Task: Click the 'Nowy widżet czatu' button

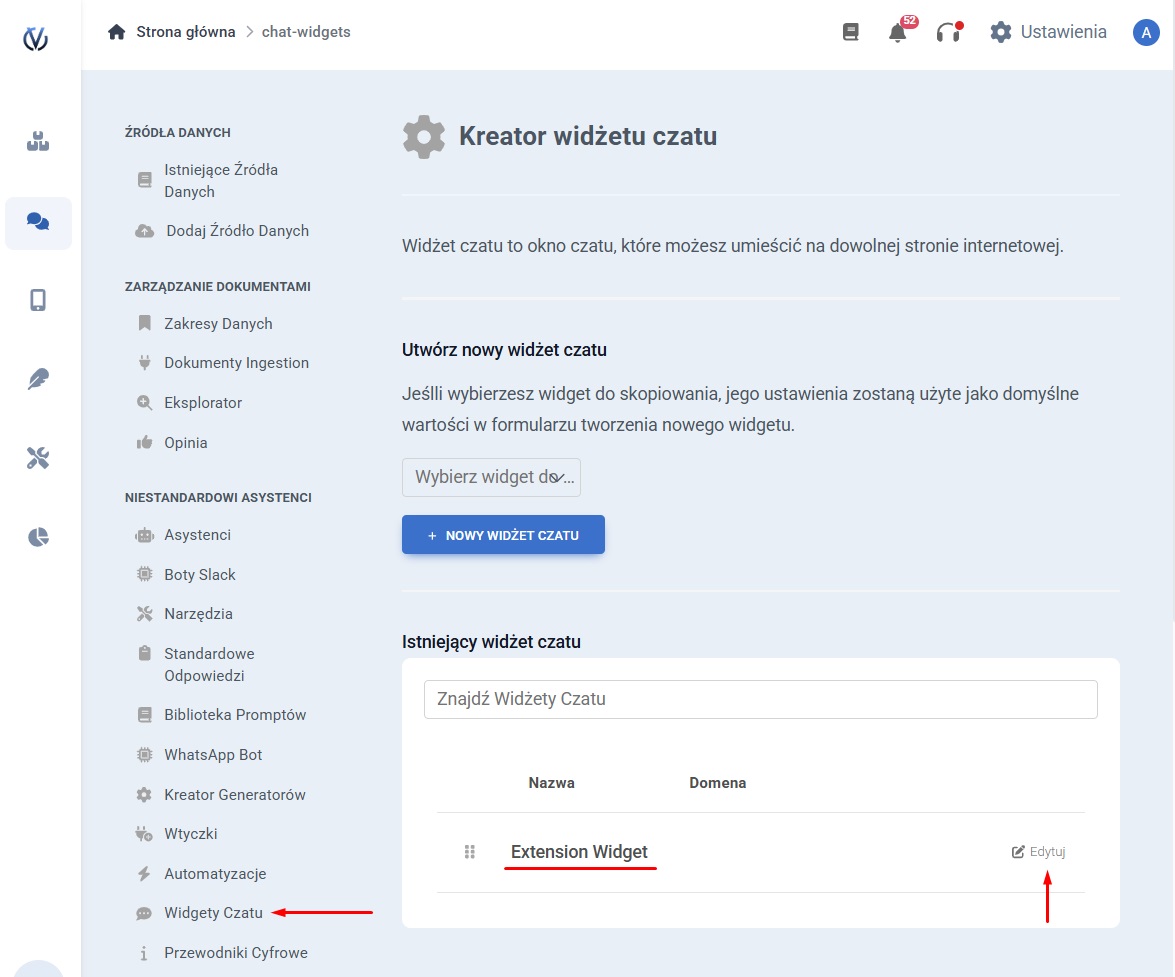Action: [503, 535]
